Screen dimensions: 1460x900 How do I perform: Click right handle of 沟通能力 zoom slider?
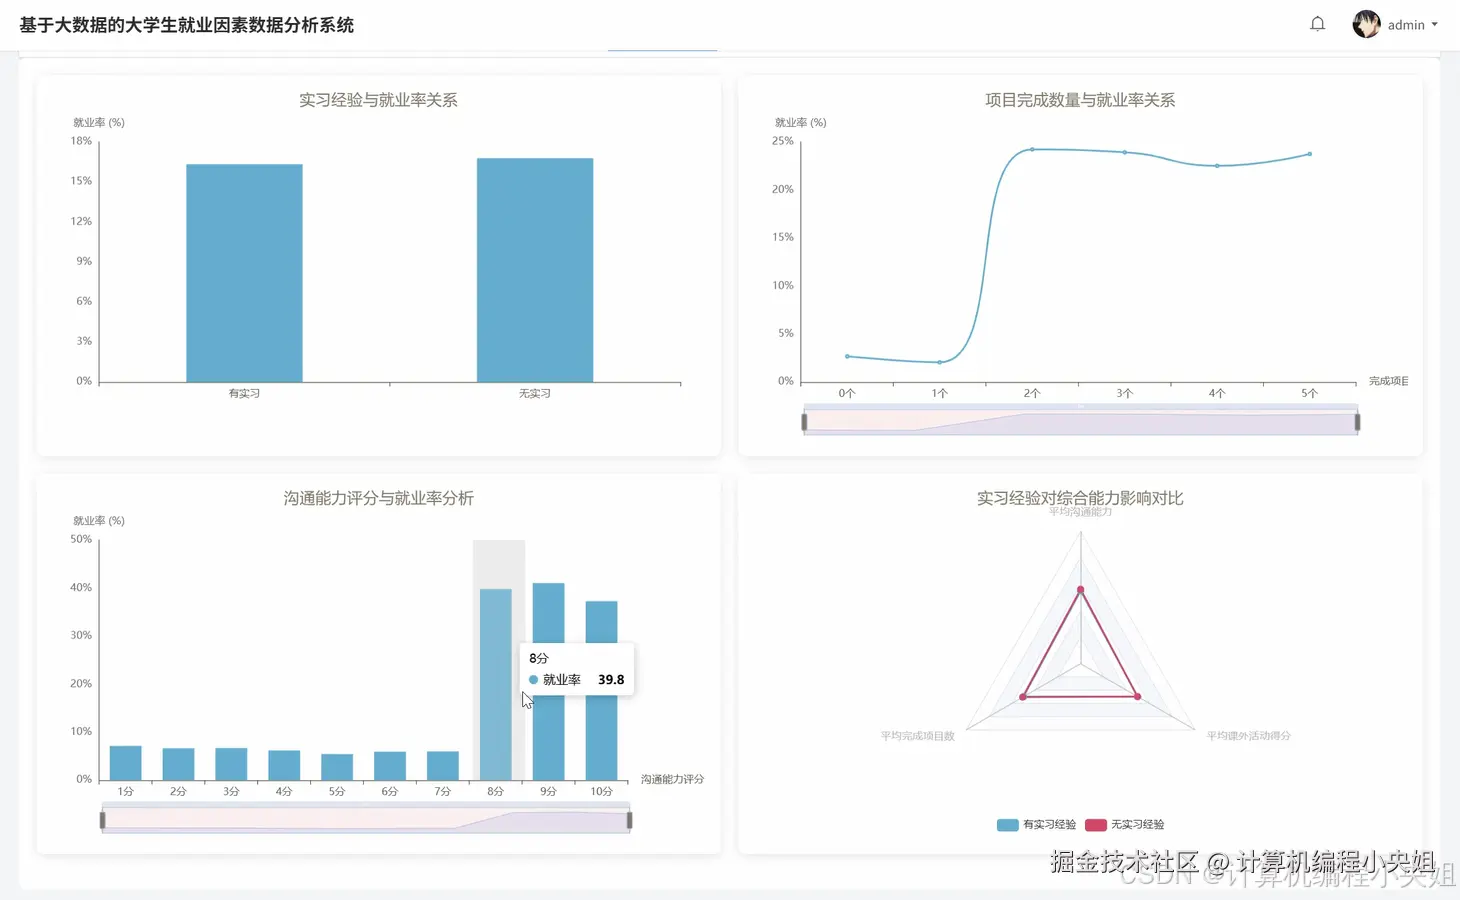[x=629, y=820]
